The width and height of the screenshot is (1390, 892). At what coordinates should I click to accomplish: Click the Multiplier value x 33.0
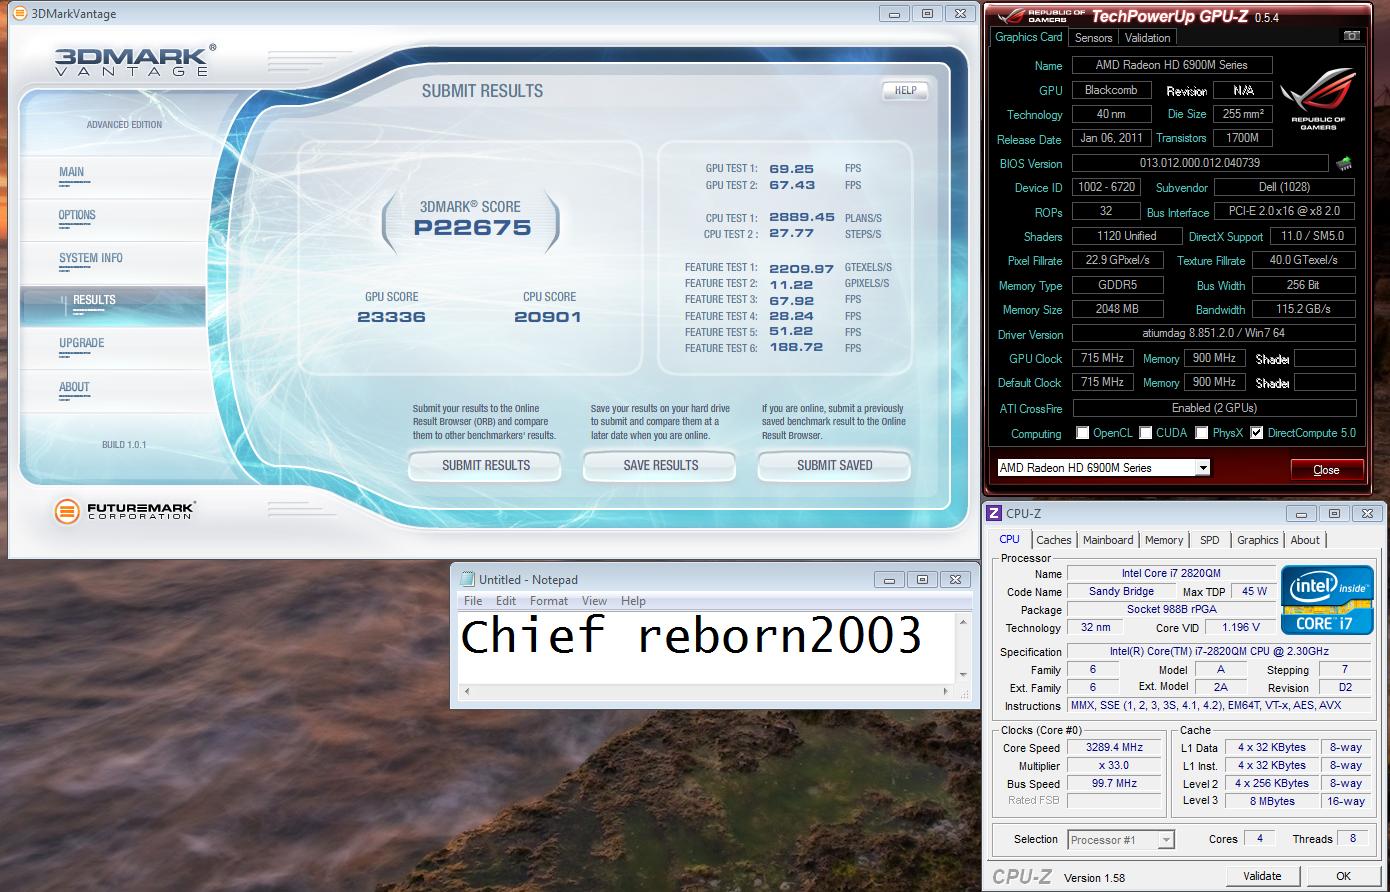pyautogui.click(x=1114, y=766)
